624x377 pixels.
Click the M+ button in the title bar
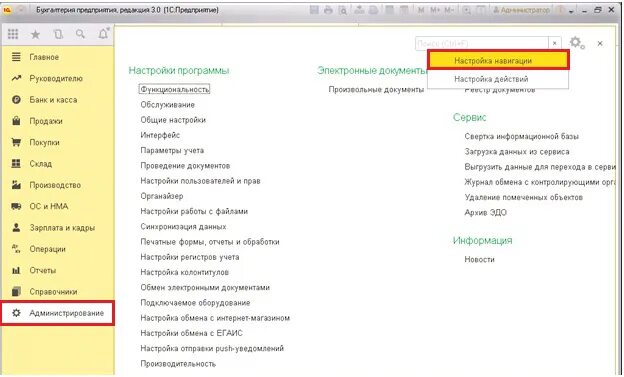pyautogui.click(x=435, y=10)
